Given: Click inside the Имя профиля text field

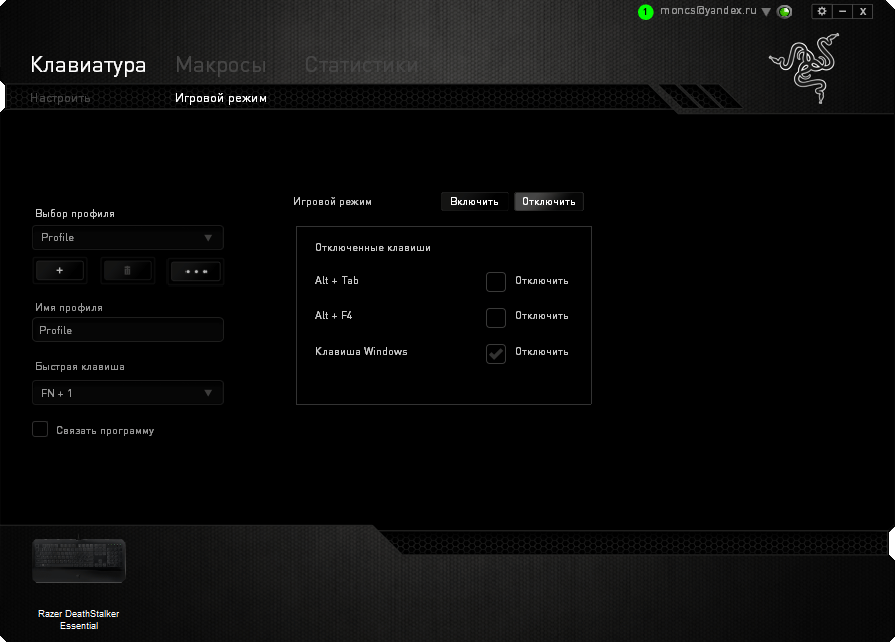Looking at the screenshot, I should (x=127, y=329).
